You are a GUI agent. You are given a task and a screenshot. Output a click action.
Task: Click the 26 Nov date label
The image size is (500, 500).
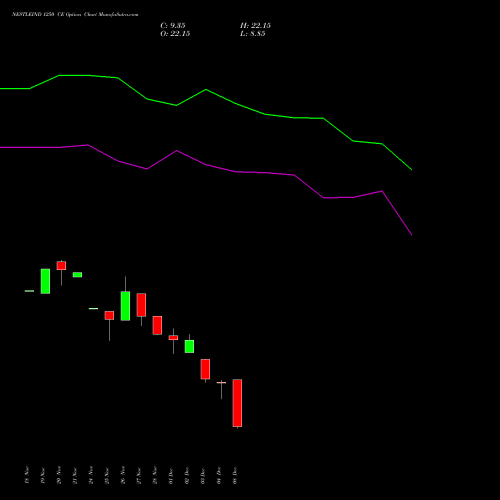123,475
